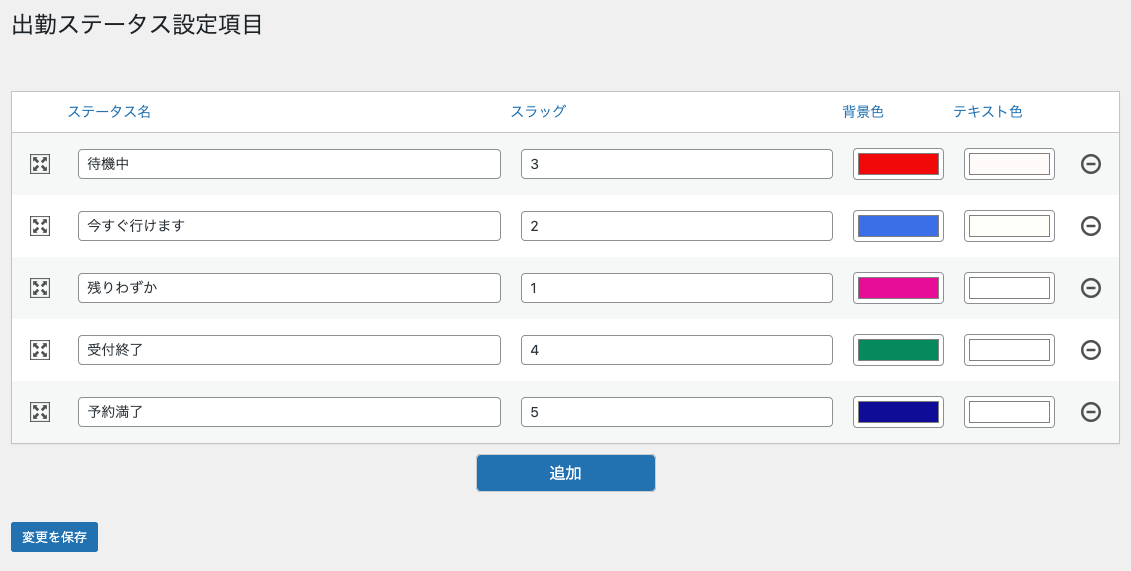Remove the 予約満了 status row
Image resolution: width=1131 pixels, height=571 pixels.
pyautogui.click(x=1091, y=412)
